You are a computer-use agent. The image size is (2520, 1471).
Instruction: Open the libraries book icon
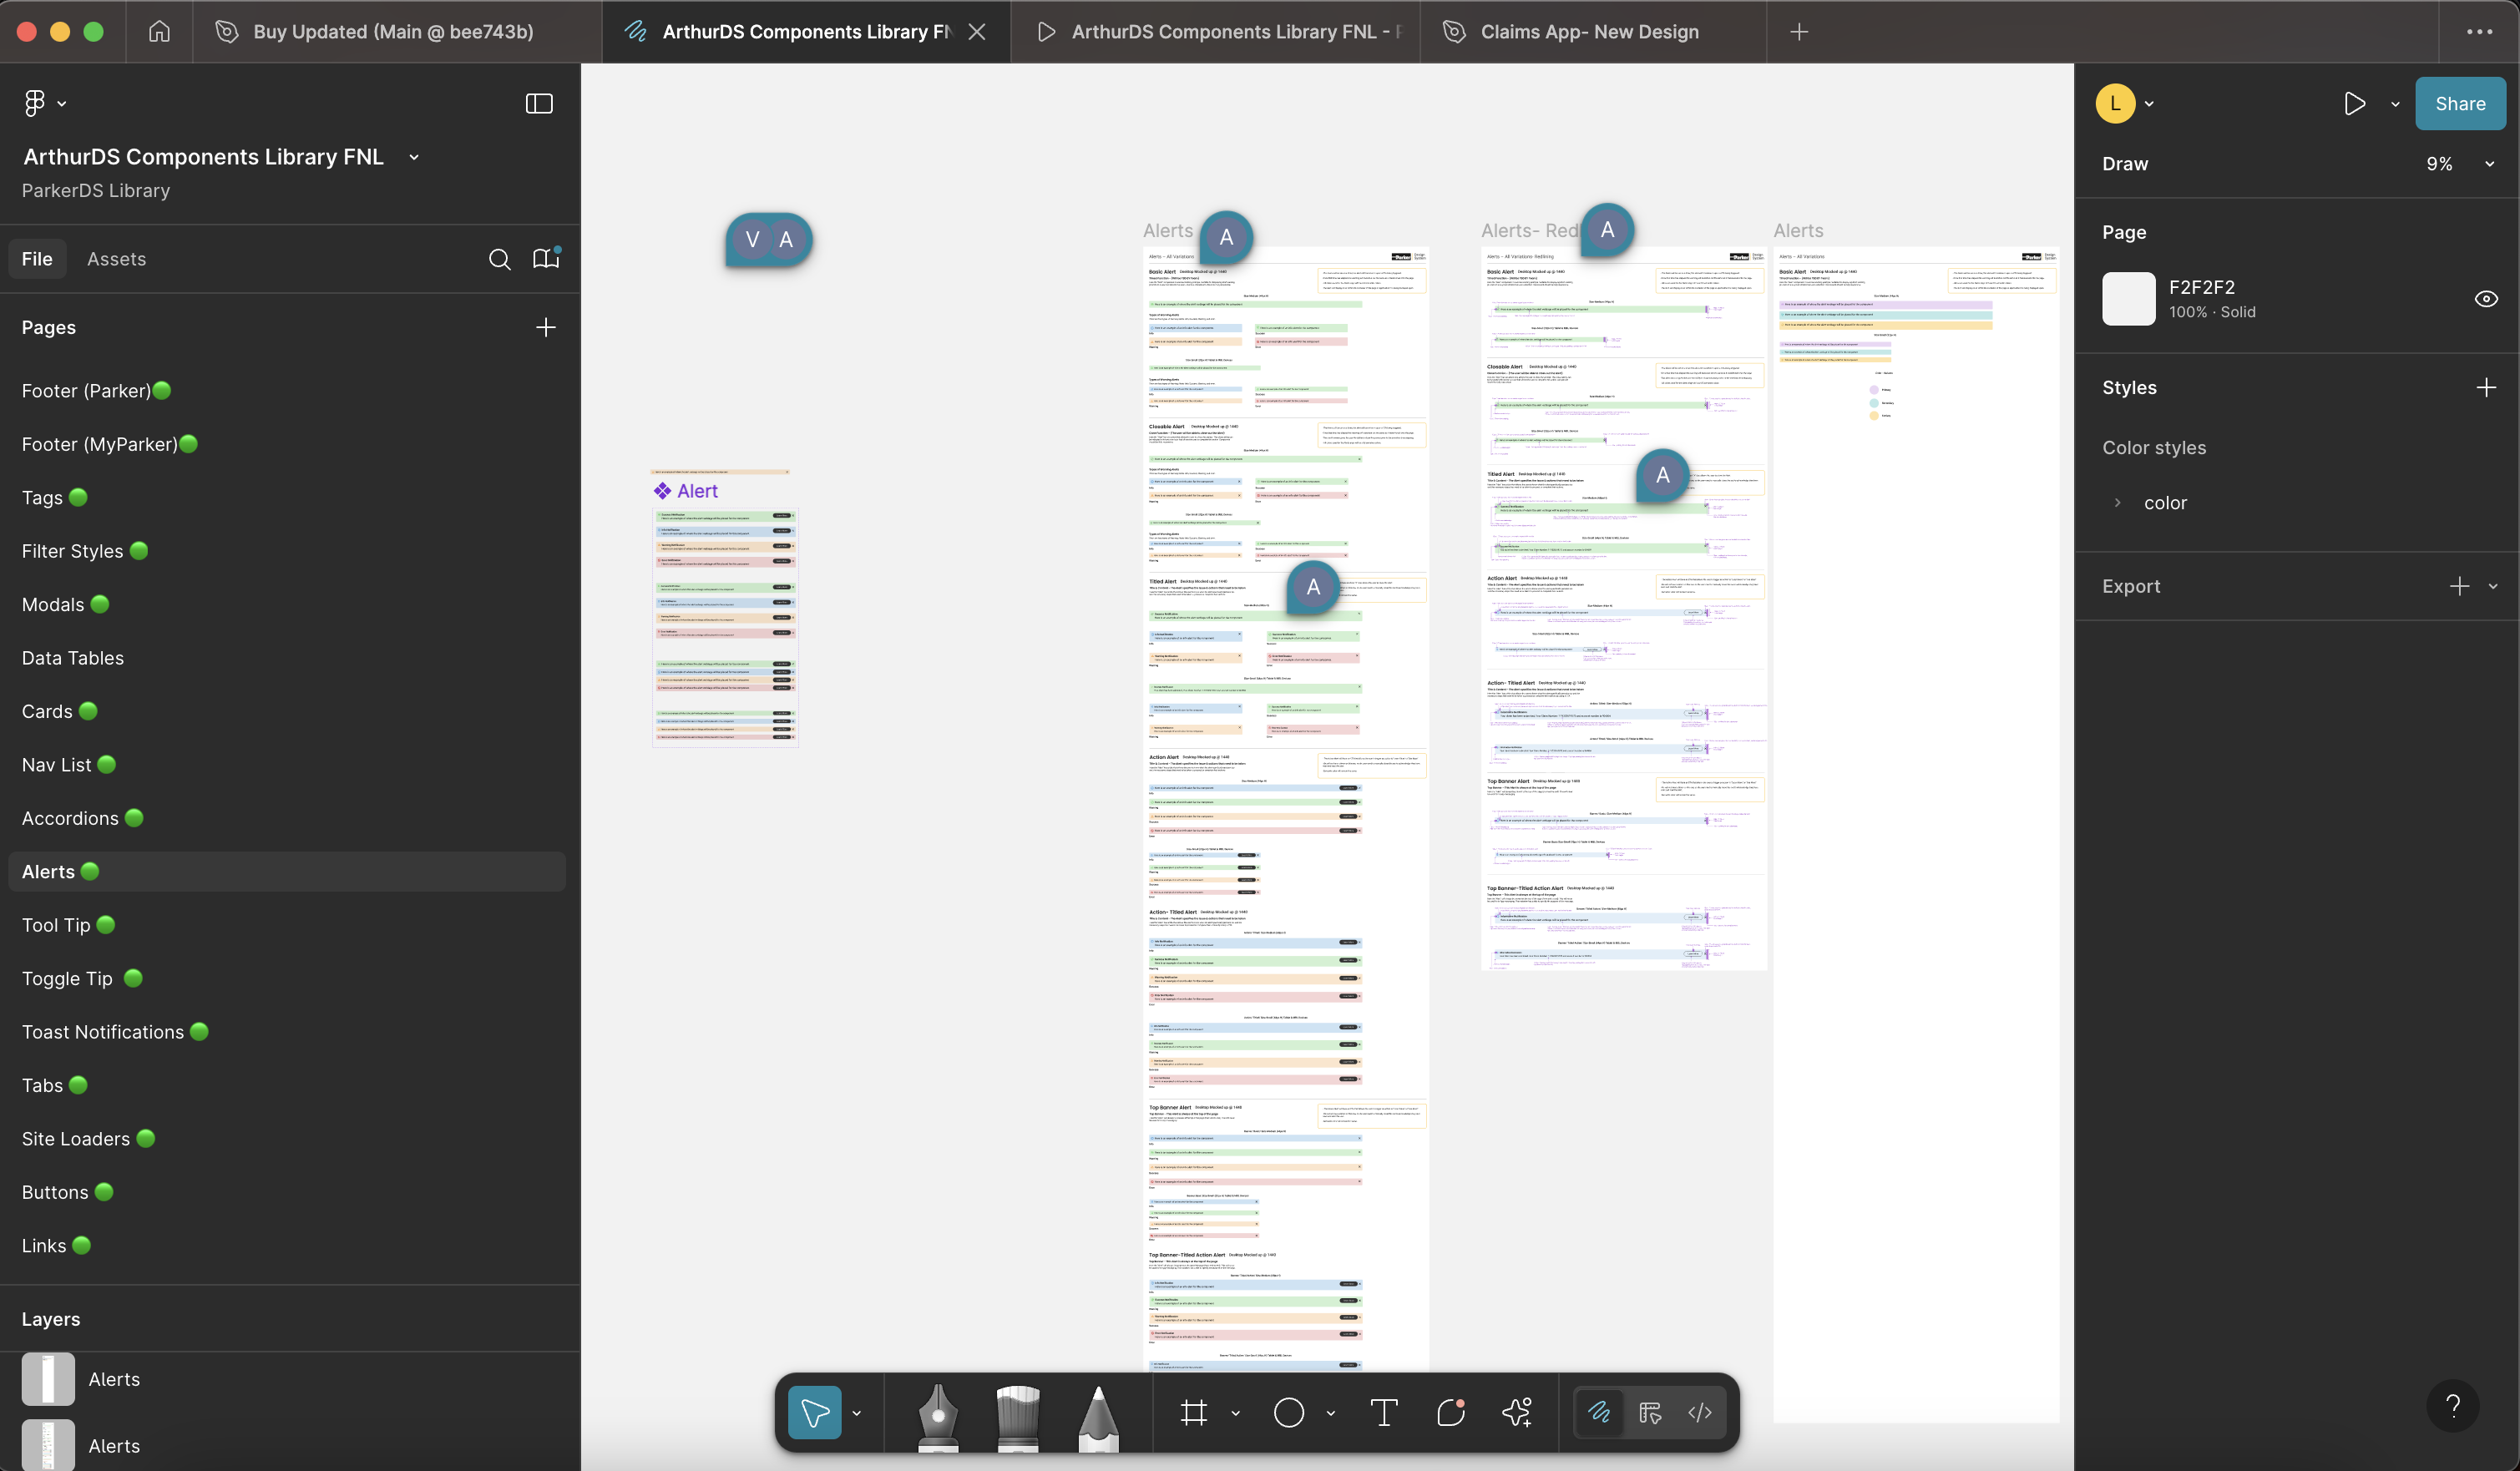coord(546,259)
